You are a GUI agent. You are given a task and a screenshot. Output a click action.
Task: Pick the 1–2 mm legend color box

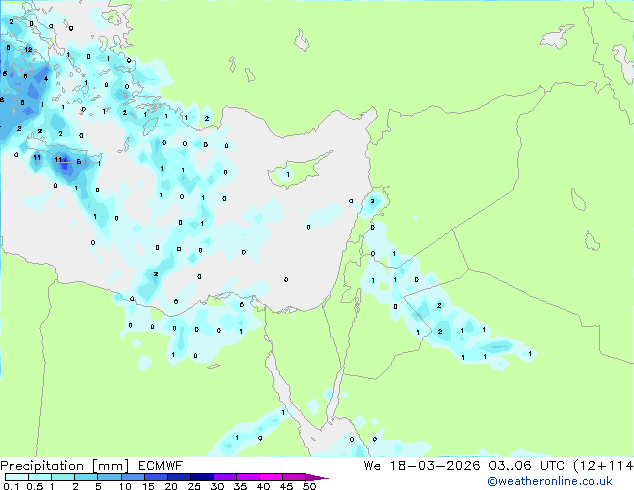pos(63,477)
